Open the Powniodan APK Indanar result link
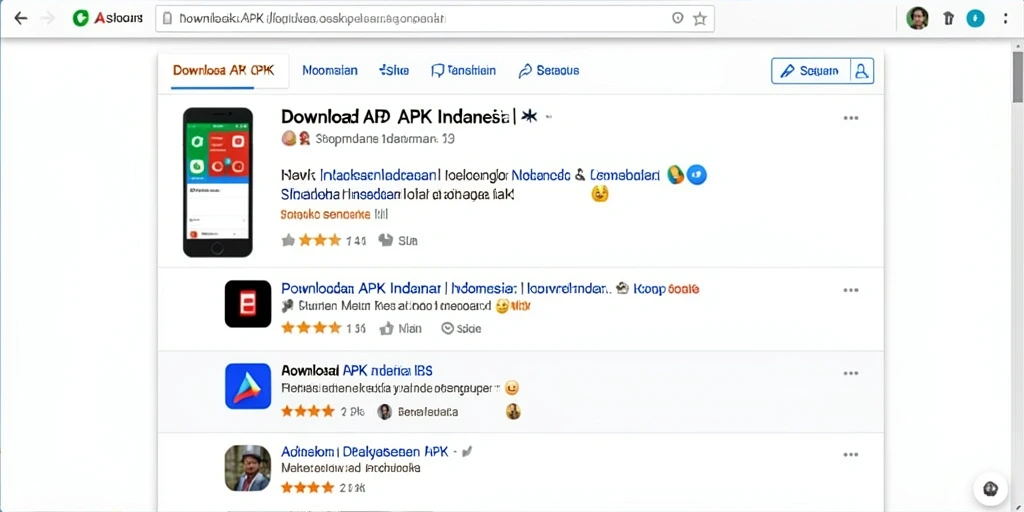The height and width of the screenshot is (512, 1024). pyautogui.click(x=445, y=288)
